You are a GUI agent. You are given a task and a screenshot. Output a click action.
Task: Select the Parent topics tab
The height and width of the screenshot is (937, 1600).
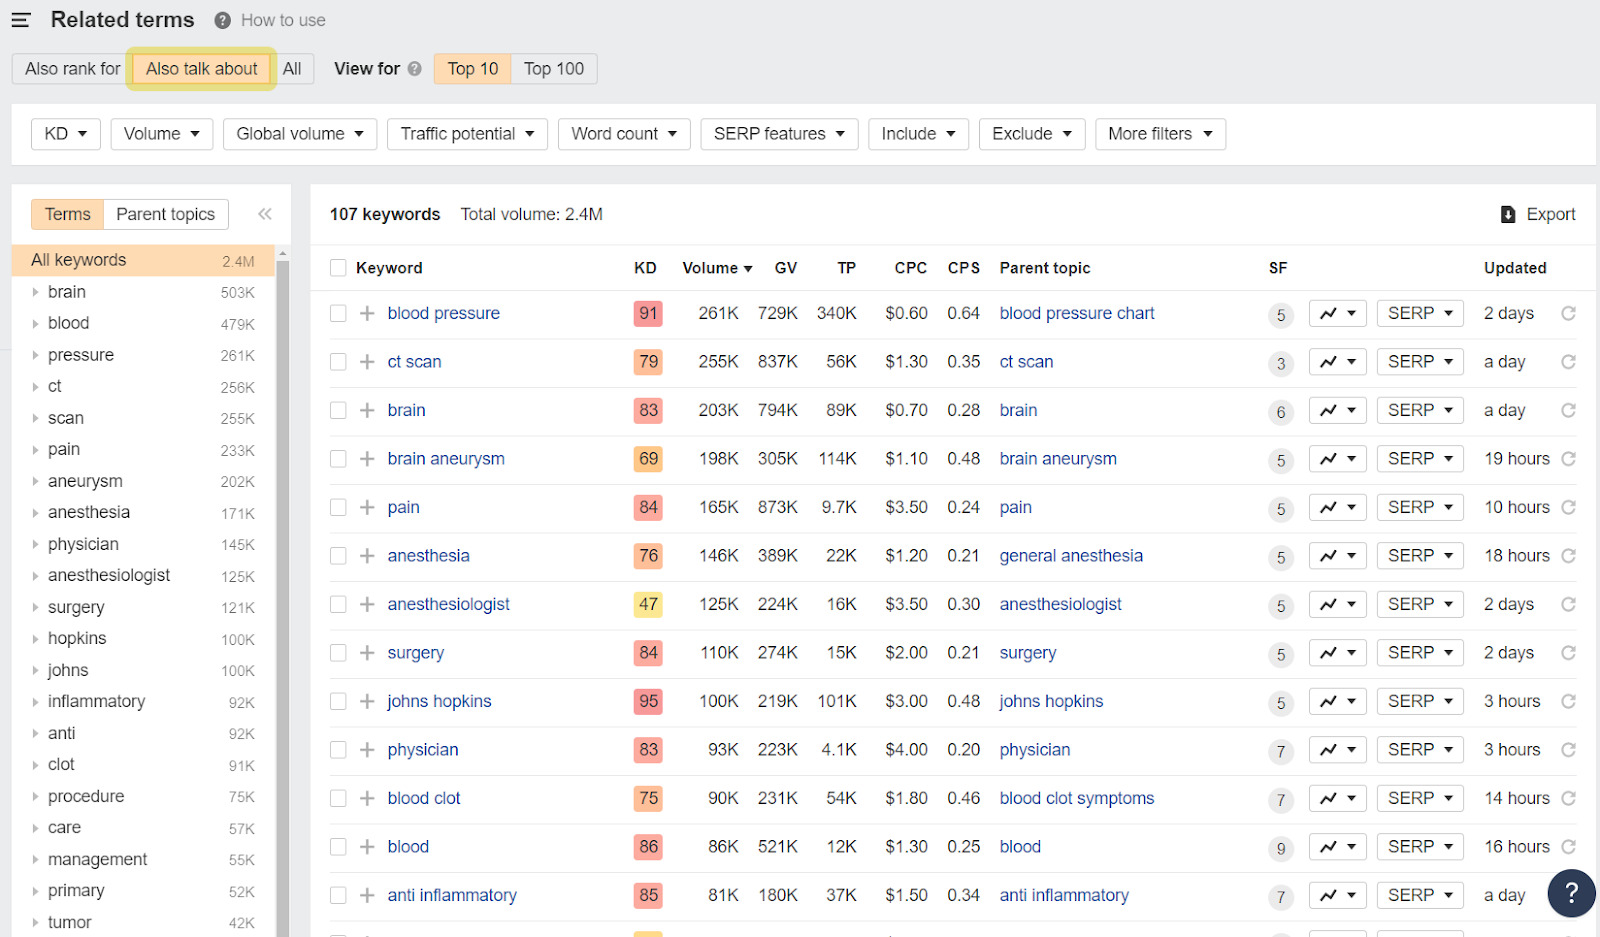pos(165,214)
